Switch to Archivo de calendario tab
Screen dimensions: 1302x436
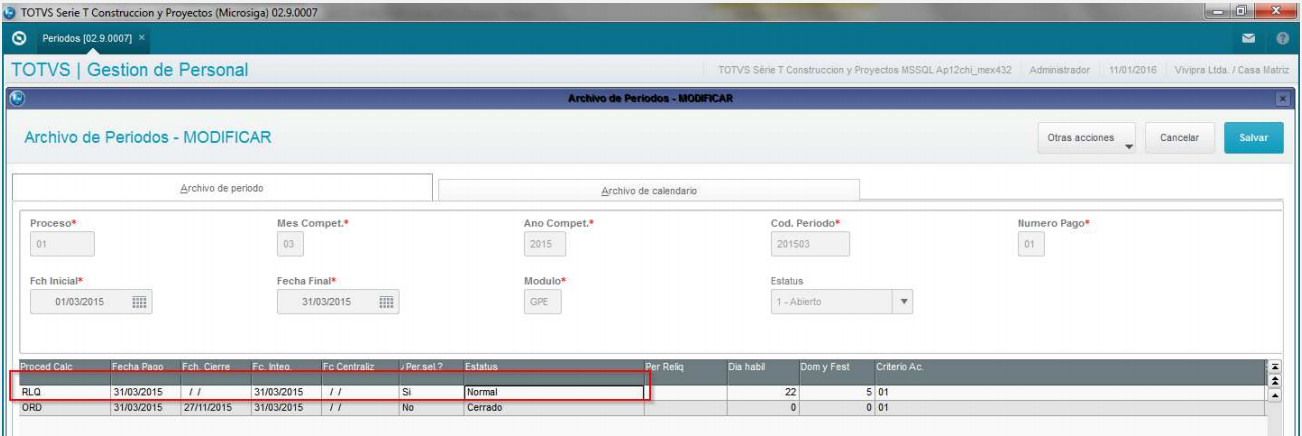(x=649, y=190)
